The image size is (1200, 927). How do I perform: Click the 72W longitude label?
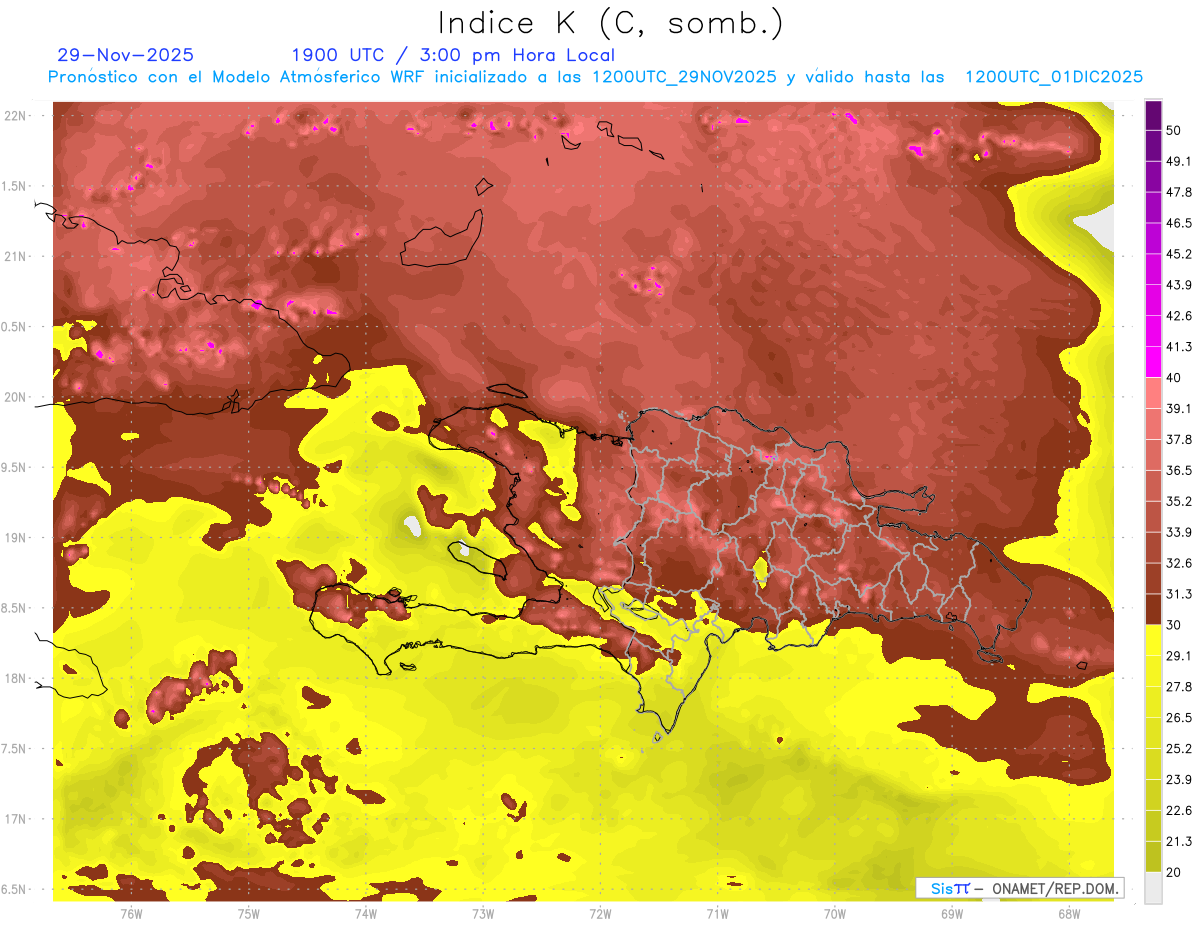(x=600, y=913)
